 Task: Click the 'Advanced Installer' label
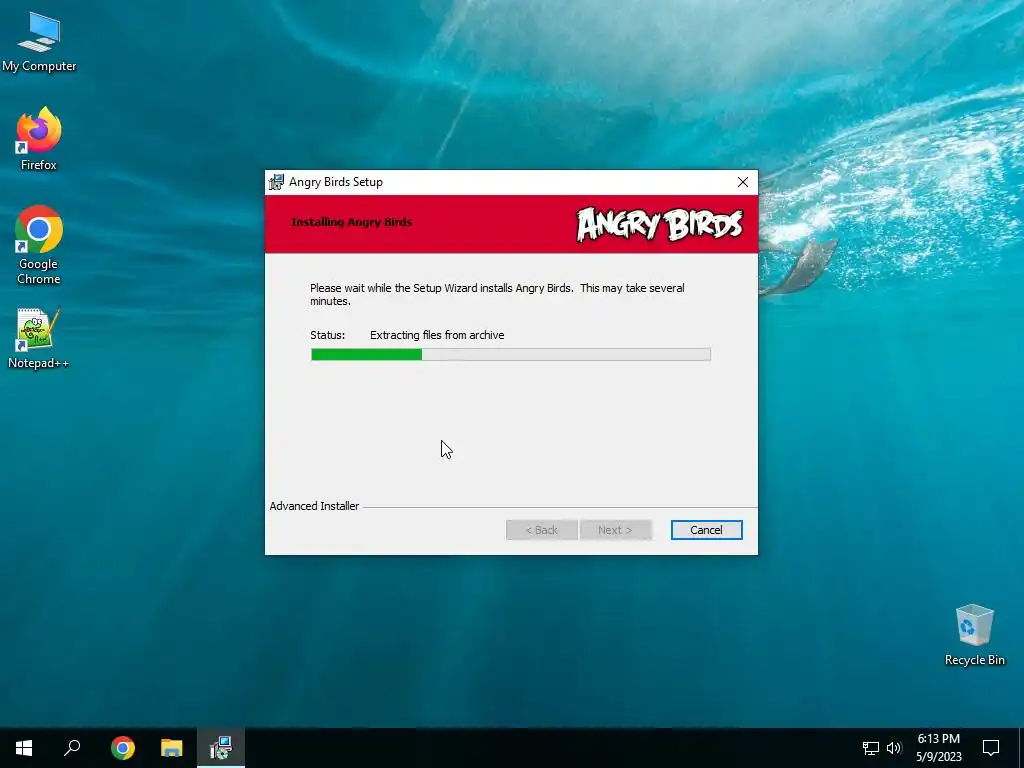coord(314,506)
